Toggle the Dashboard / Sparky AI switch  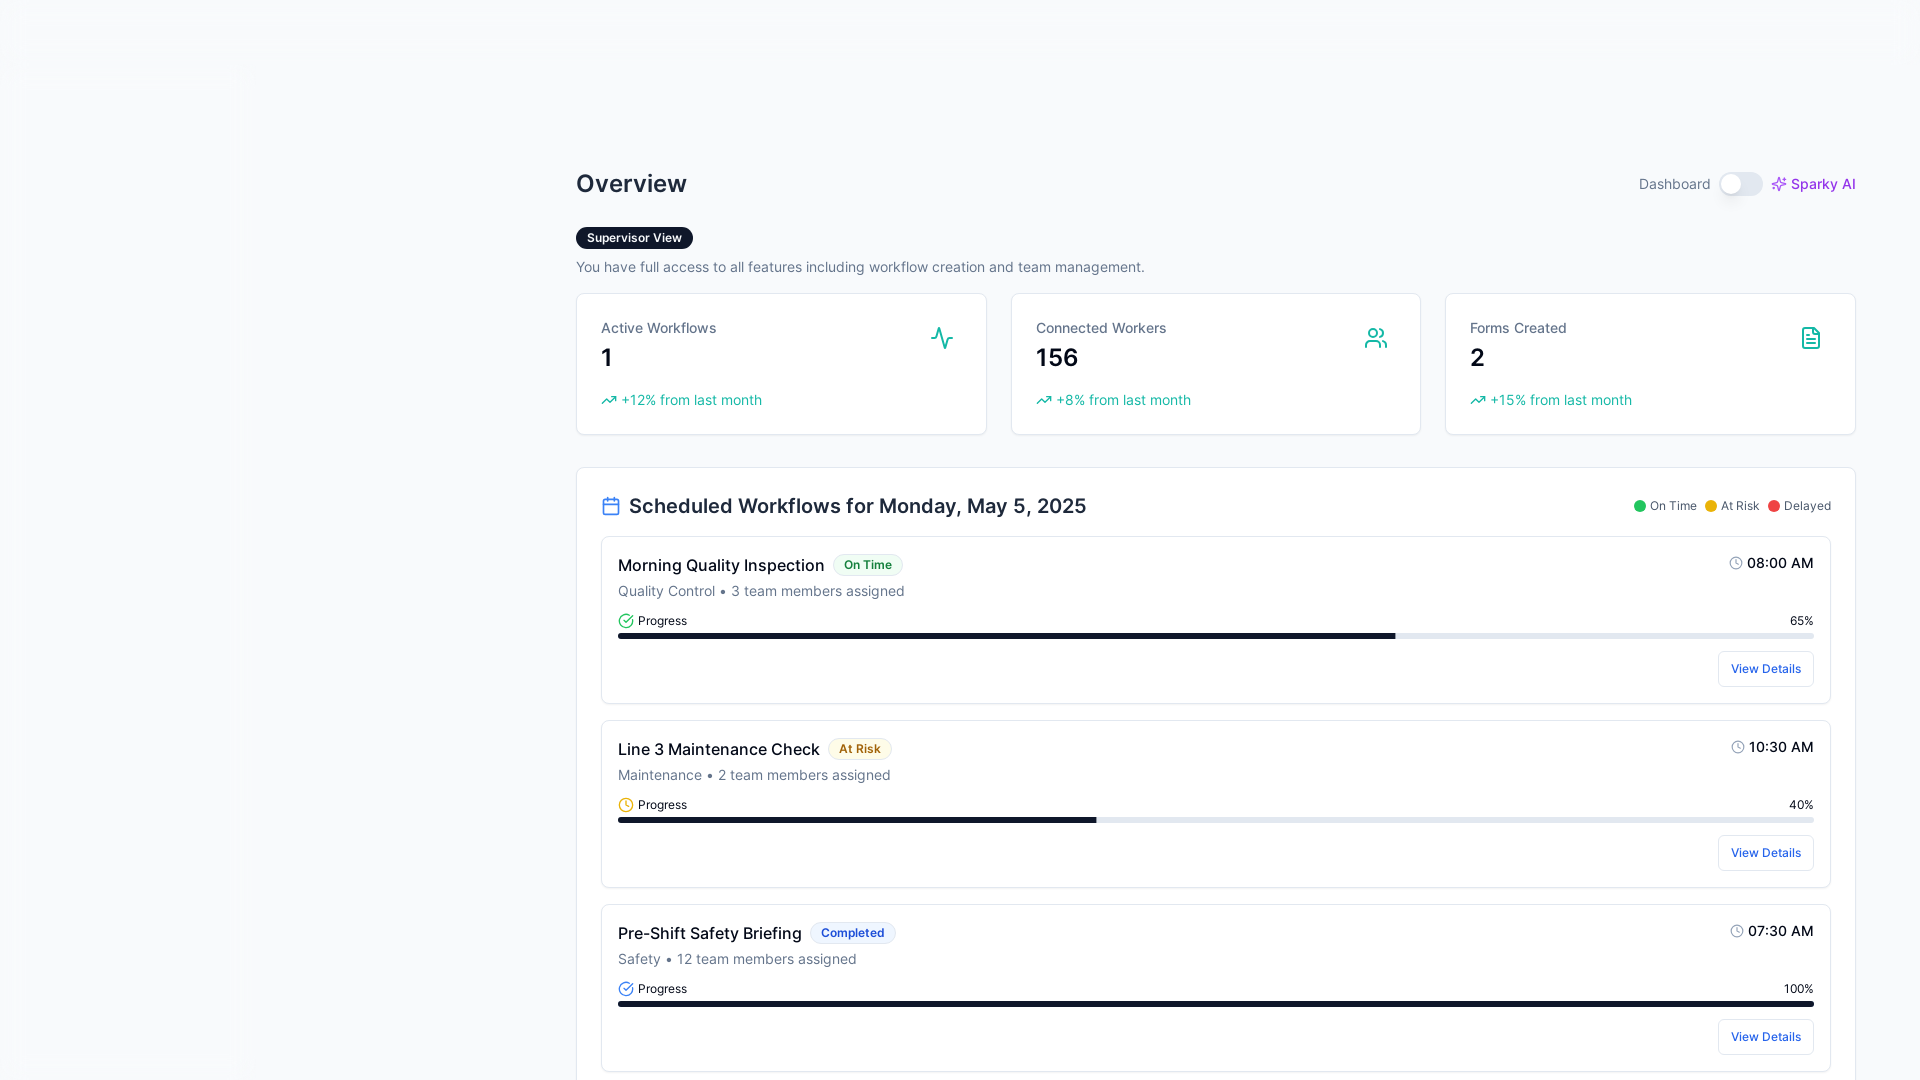coord(1740,184)
